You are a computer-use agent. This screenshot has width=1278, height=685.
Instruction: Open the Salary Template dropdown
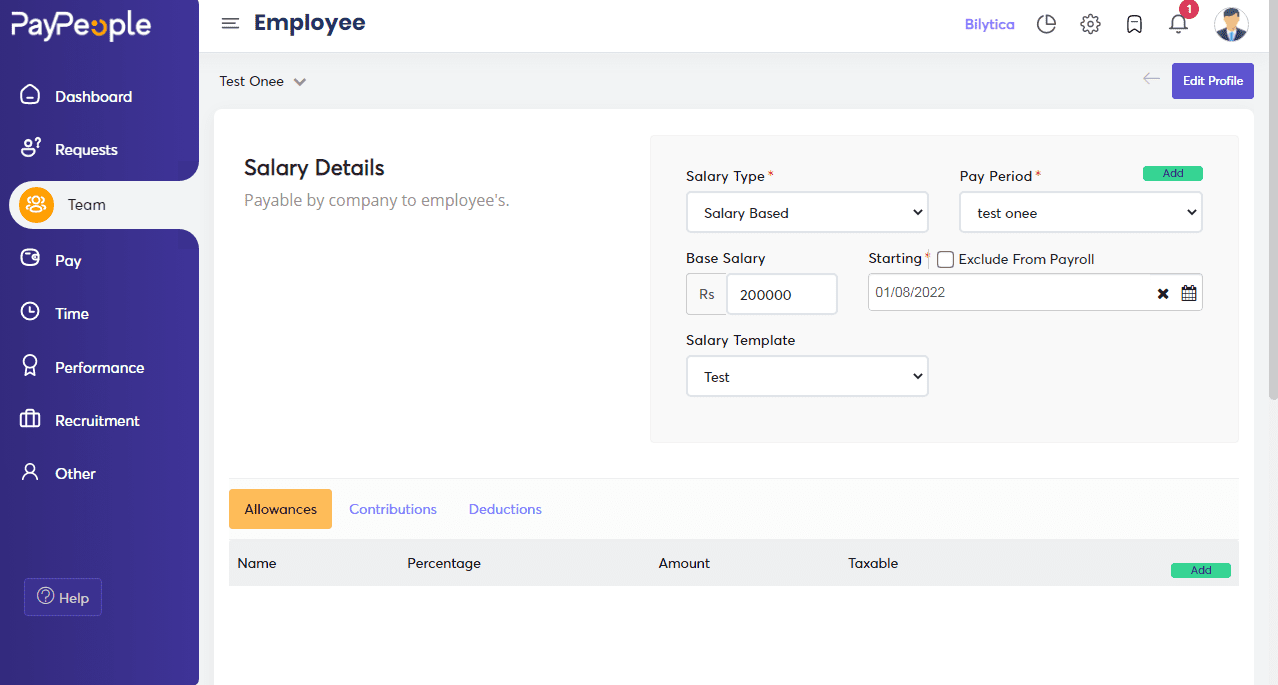click(x=806, y=376)
